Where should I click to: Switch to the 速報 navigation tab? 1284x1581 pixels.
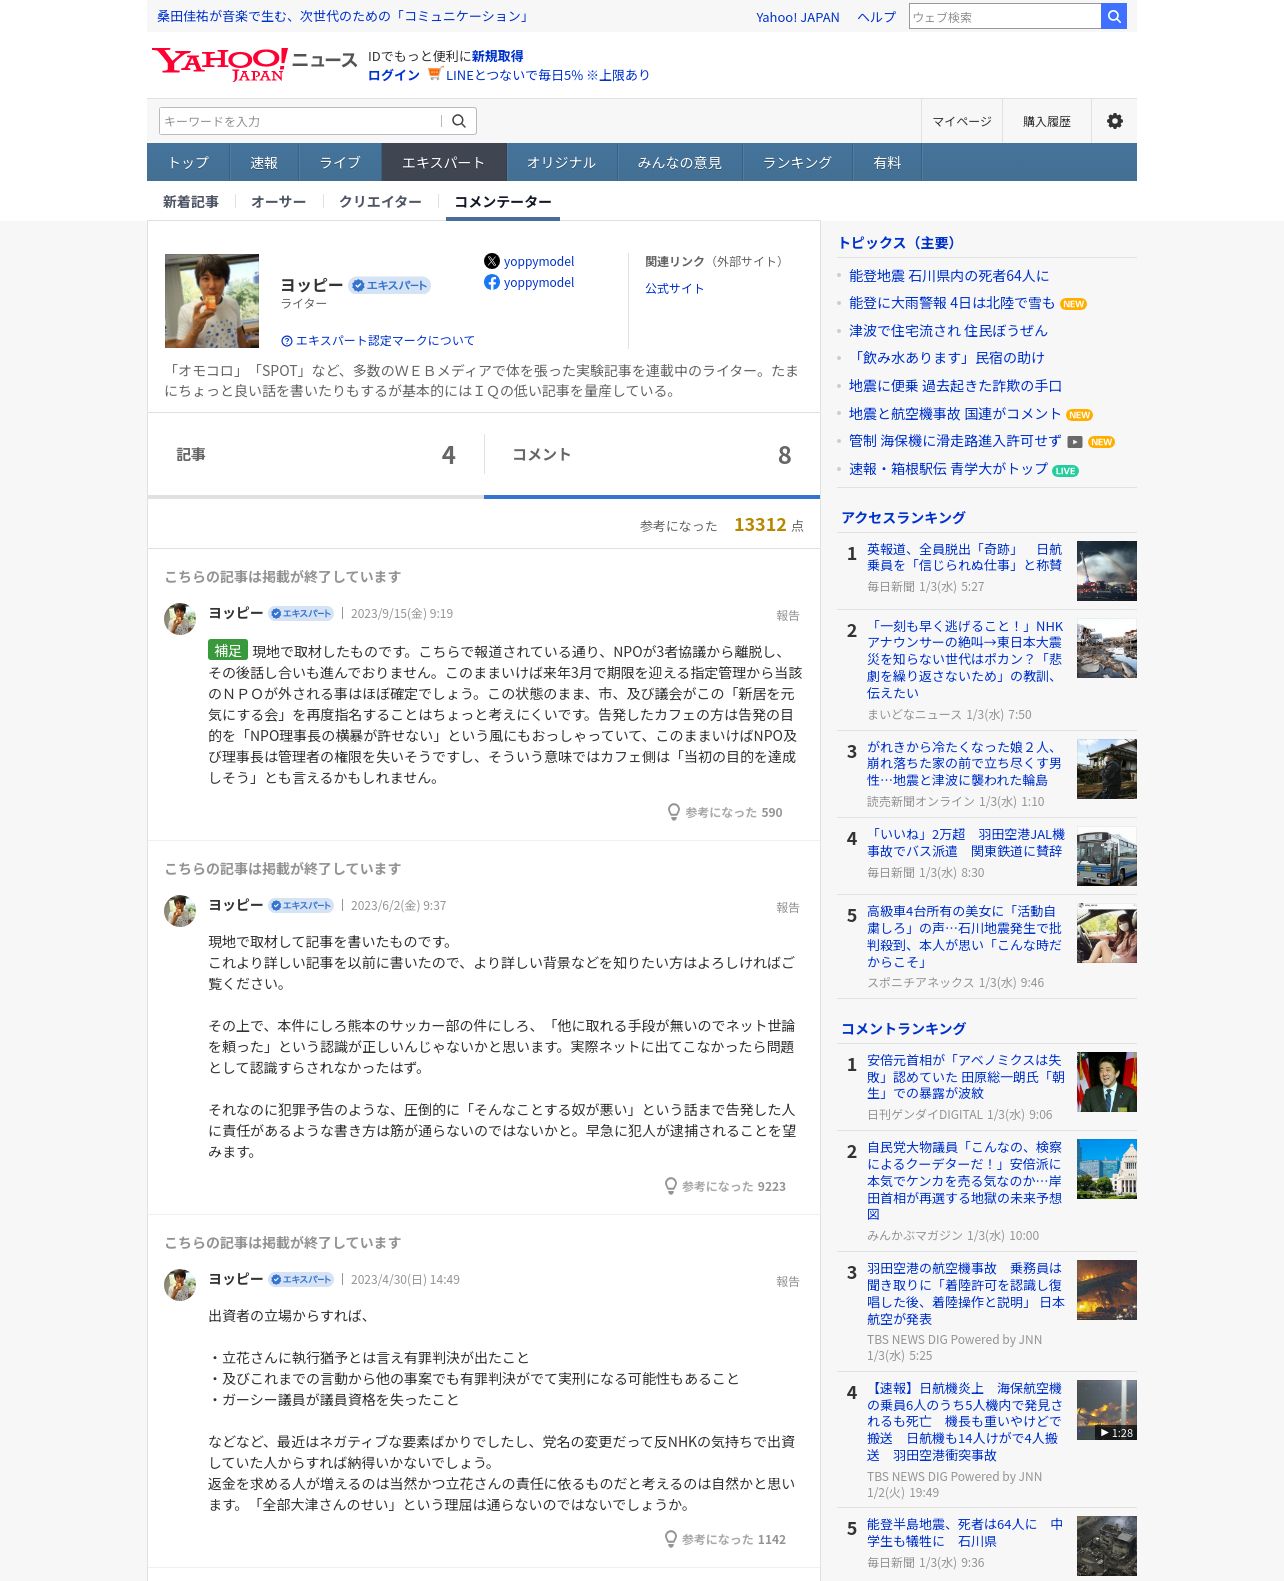[x=264, y=162]
